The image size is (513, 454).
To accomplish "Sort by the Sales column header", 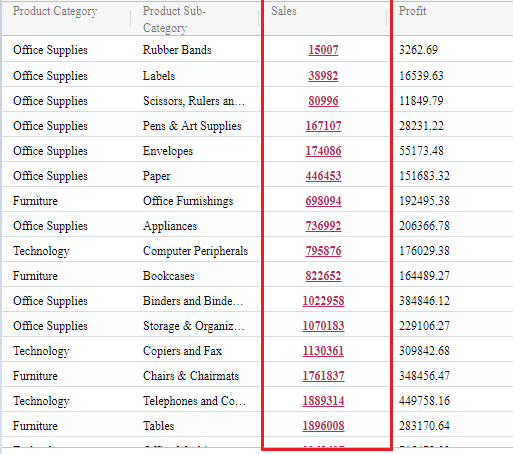I will (284, 11).
